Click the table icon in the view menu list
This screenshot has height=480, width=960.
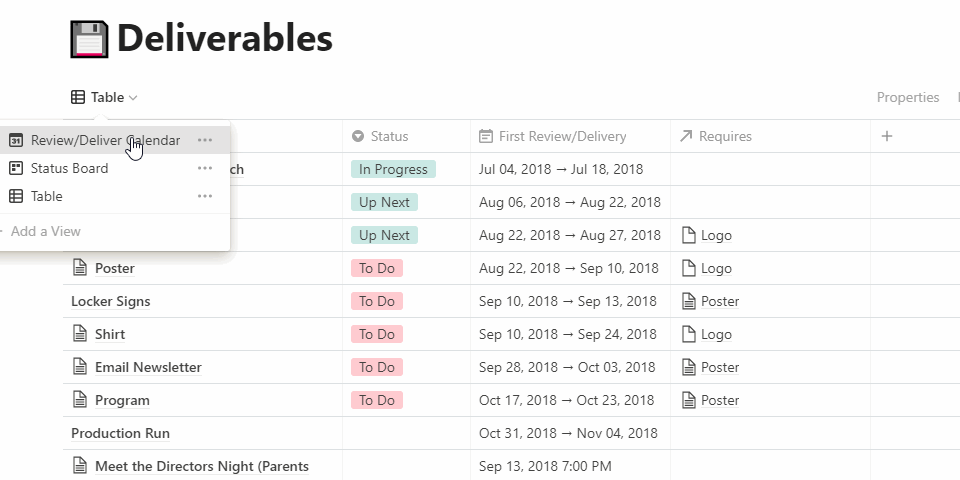16,197
